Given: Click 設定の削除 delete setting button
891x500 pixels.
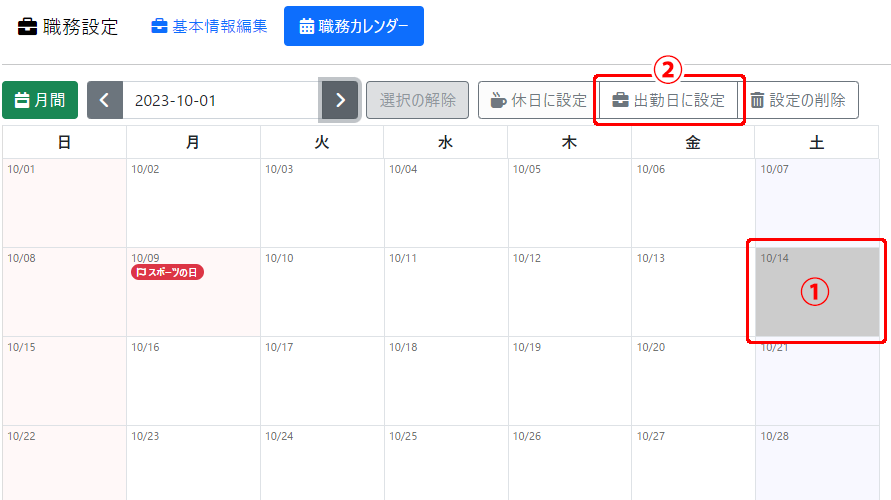Looking at the screenshot, I should (798, 100).
